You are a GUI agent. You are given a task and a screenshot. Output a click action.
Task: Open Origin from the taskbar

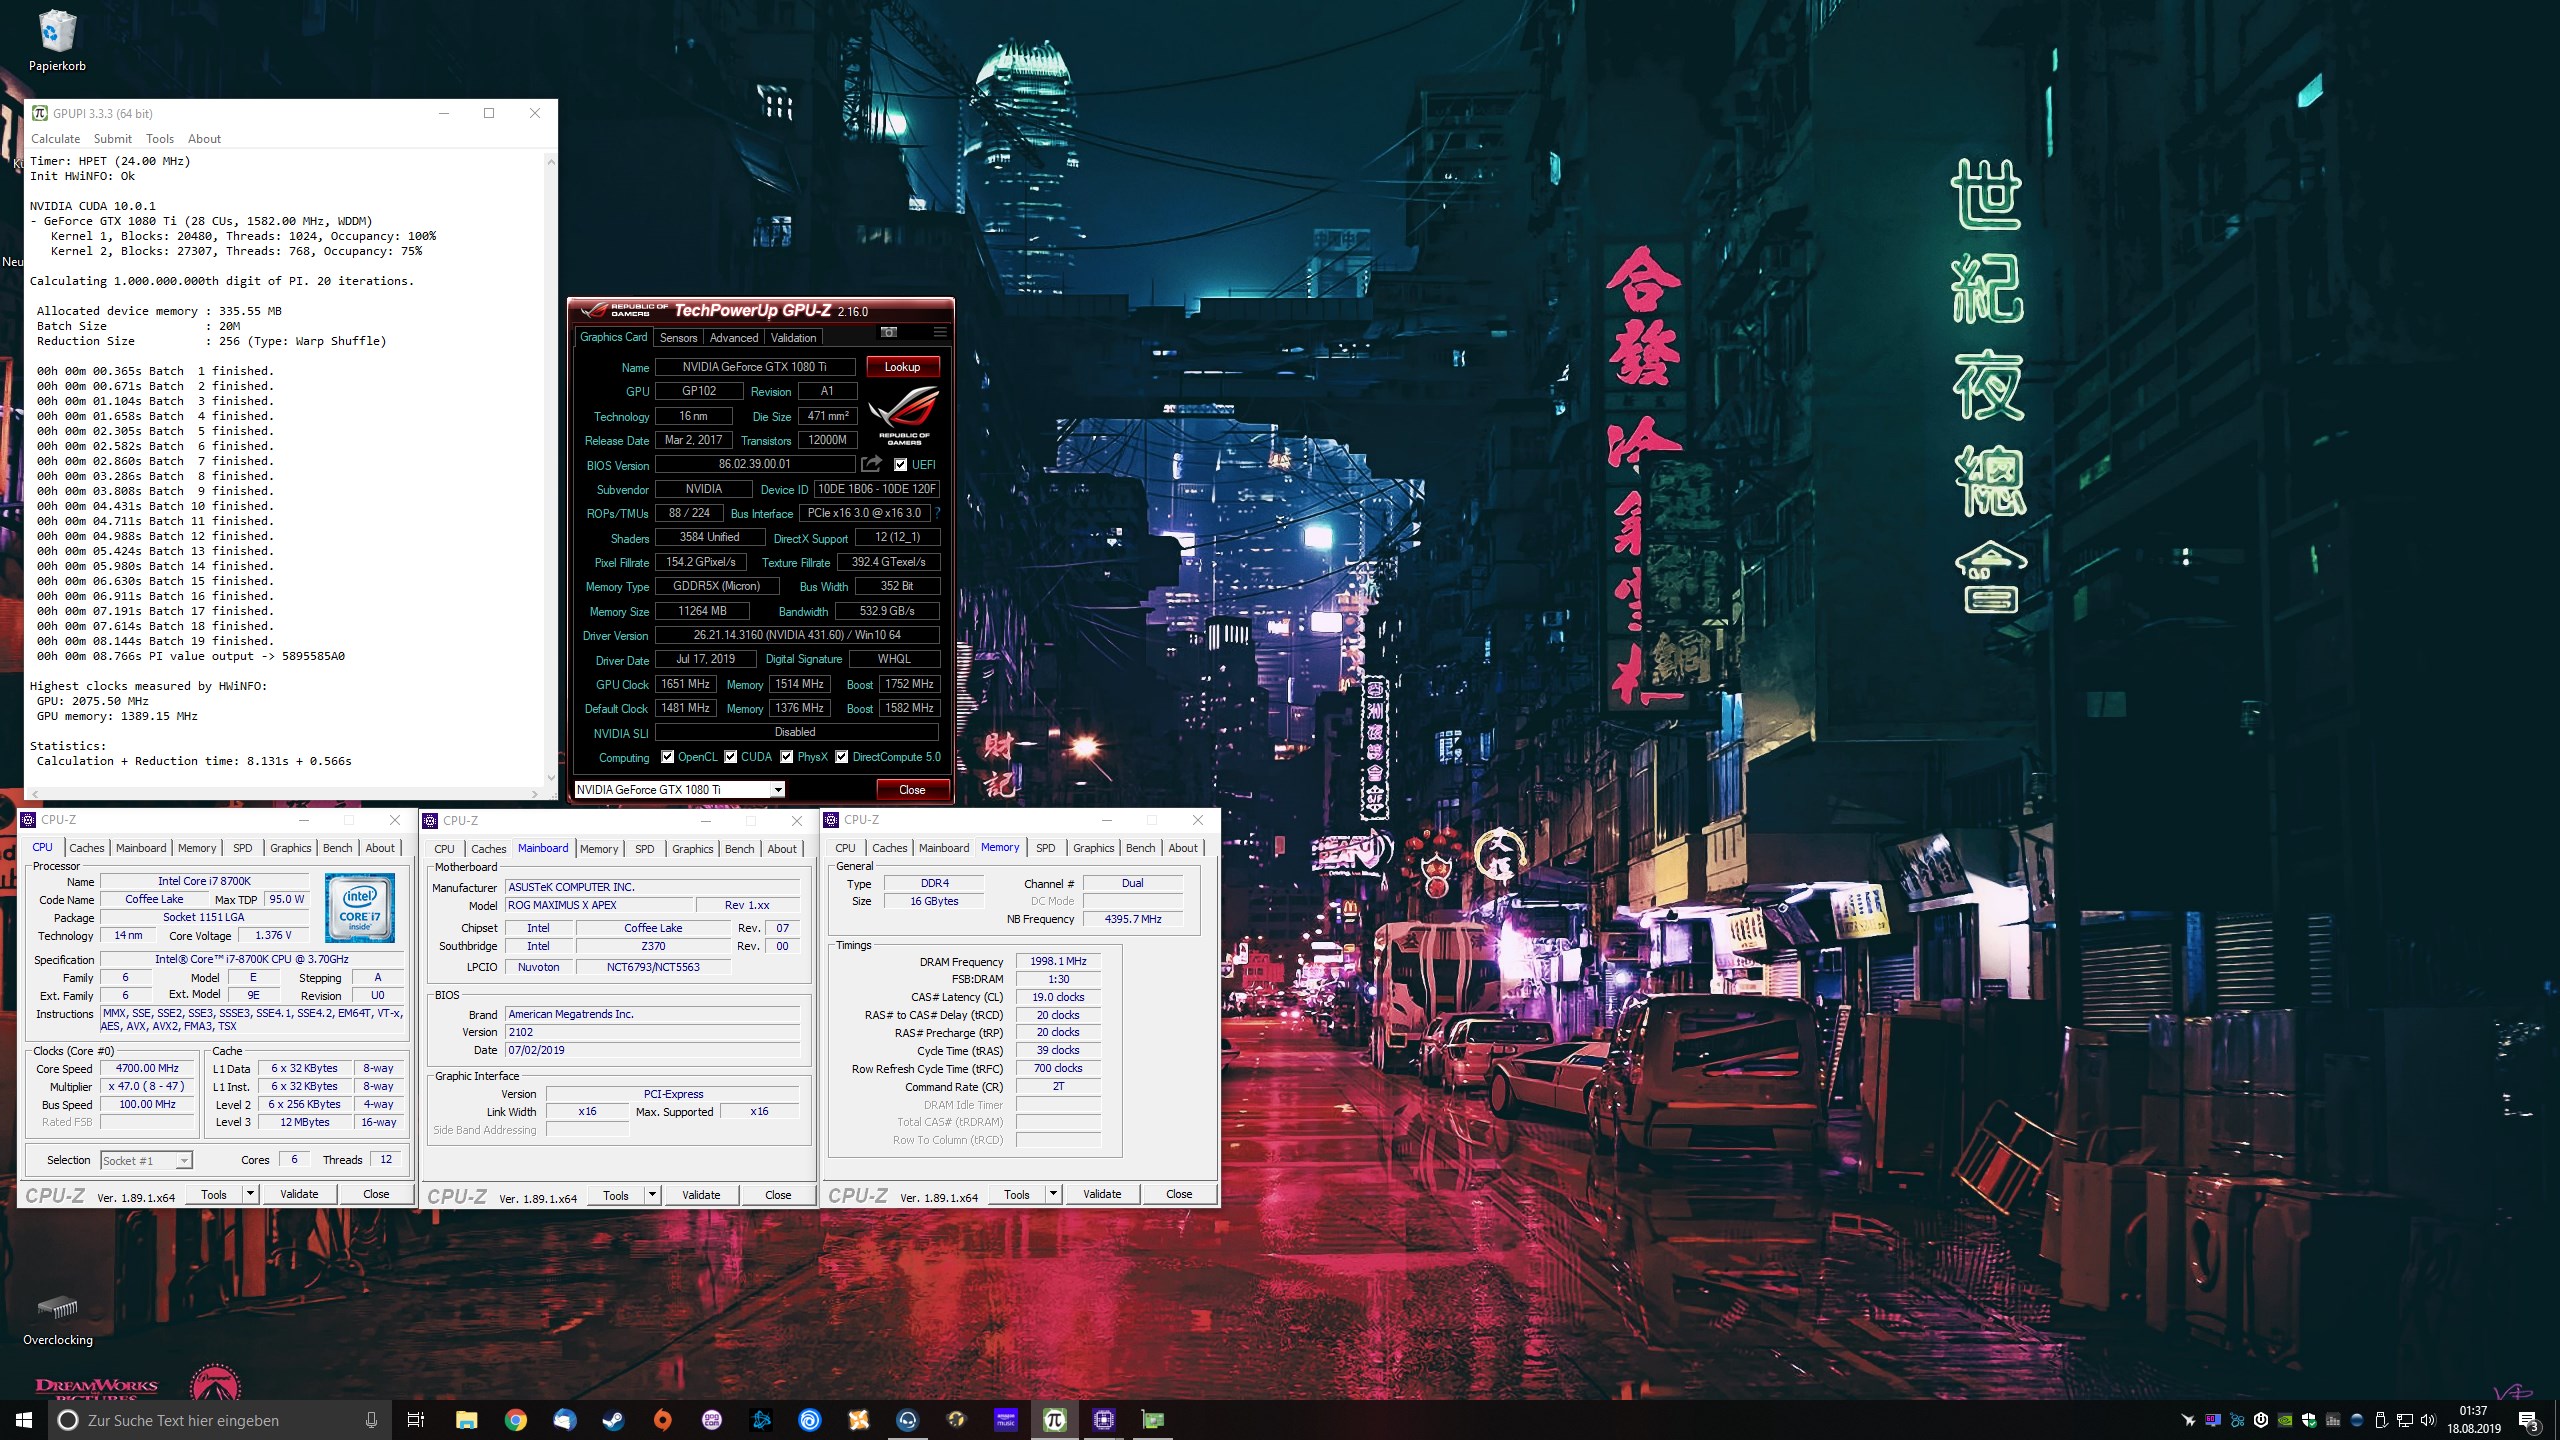pyautogui.click(x=662, y=1420)
